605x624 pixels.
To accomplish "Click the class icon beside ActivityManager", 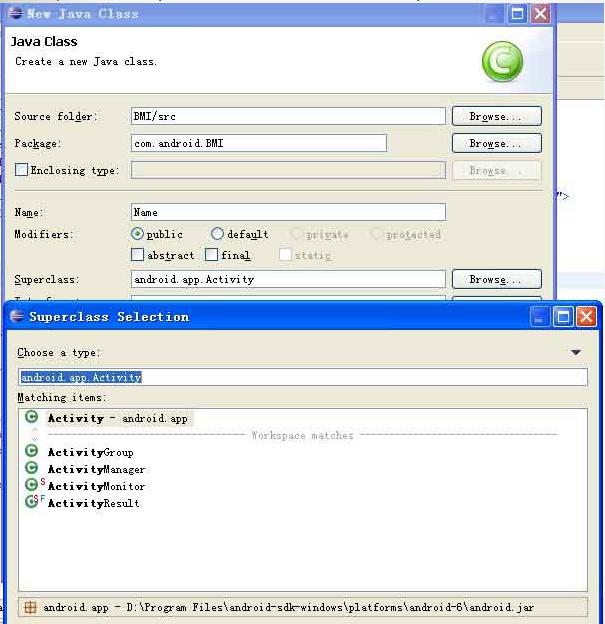I will click(x=31, y=468).
